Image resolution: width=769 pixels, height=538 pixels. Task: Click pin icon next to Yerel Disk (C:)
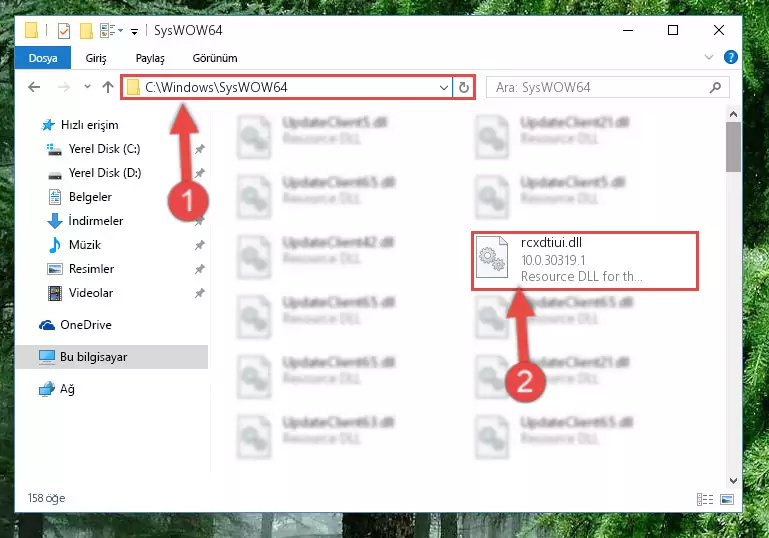200,149
